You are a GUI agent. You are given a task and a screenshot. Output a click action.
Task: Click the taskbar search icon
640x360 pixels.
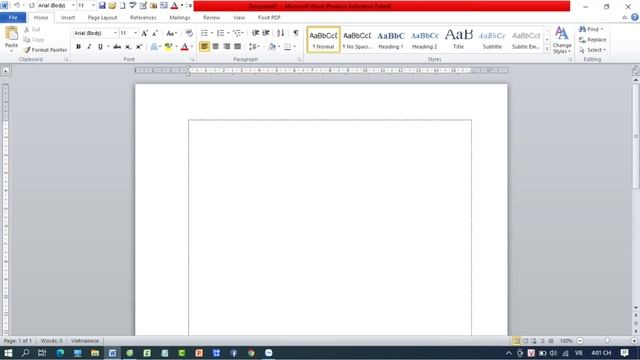(x=25, y=353)
